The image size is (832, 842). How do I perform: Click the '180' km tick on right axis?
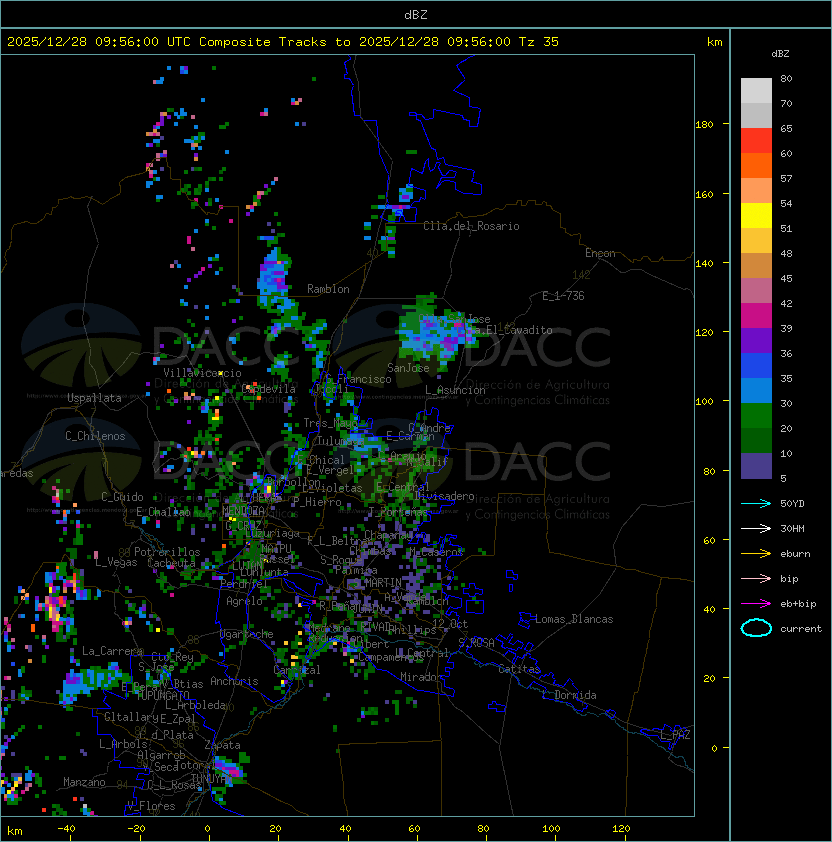coord(704,125)
